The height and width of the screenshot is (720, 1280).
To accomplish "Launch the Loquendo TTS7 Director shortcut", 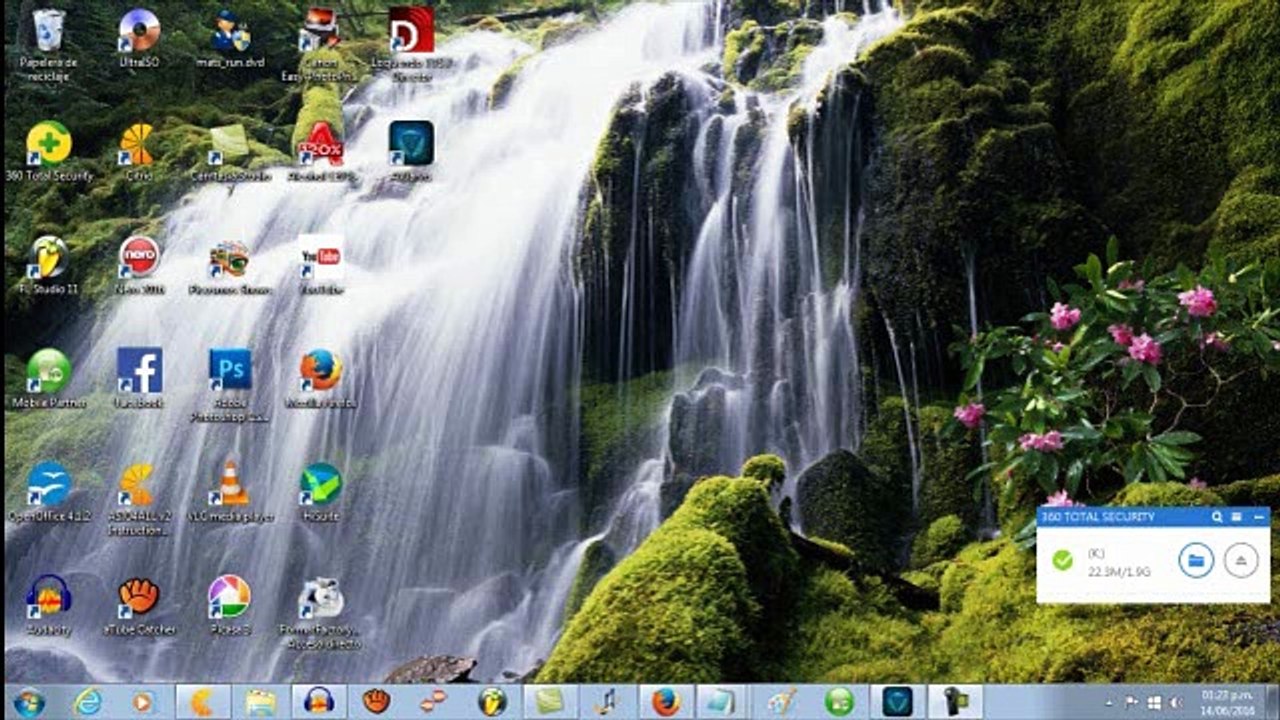I will coord(411,30).
